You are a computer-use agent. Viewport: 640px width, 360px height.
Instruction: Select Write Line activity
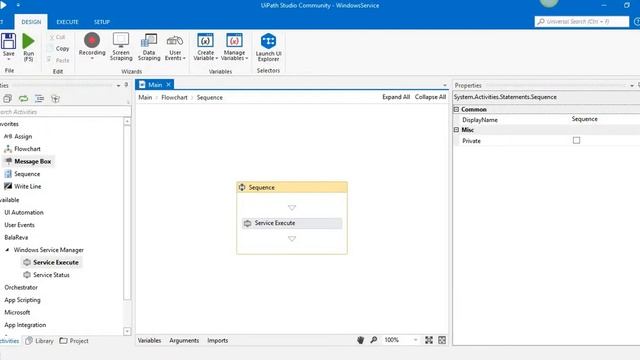[x=23, y=187]
